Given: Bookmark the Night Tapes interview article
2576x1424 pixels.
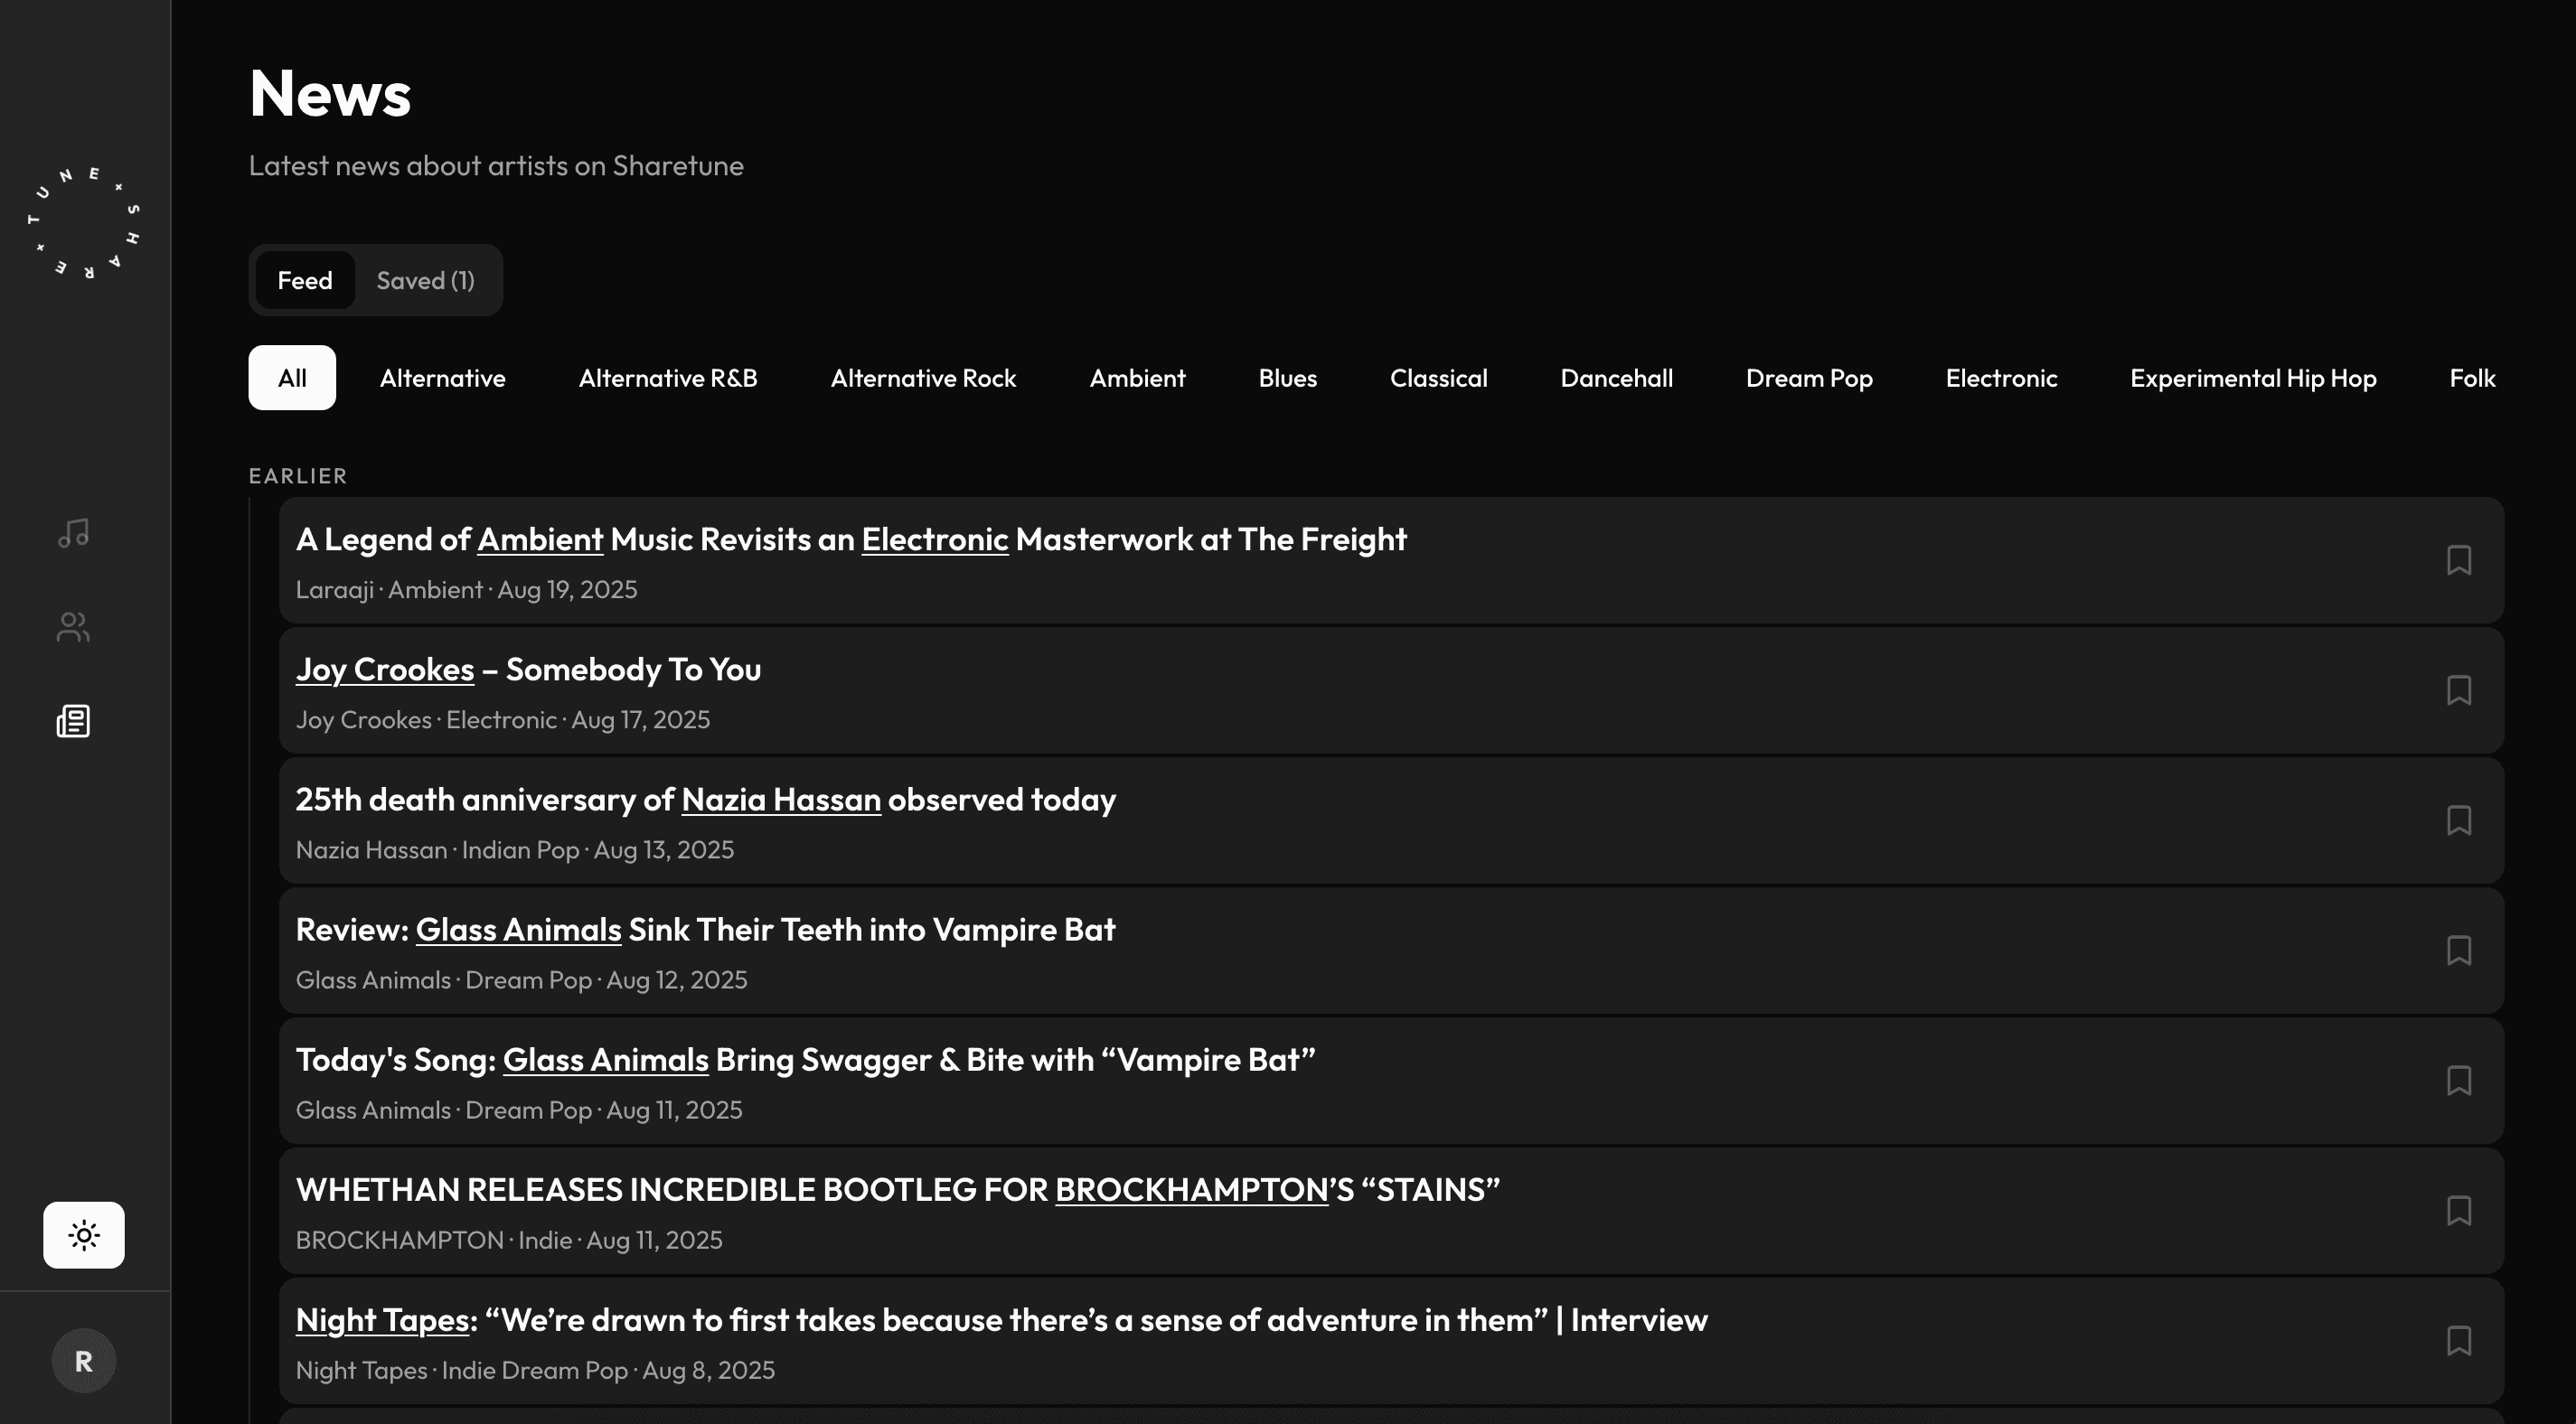Looking at the screenshot, I should [x=2459, y=1340].
